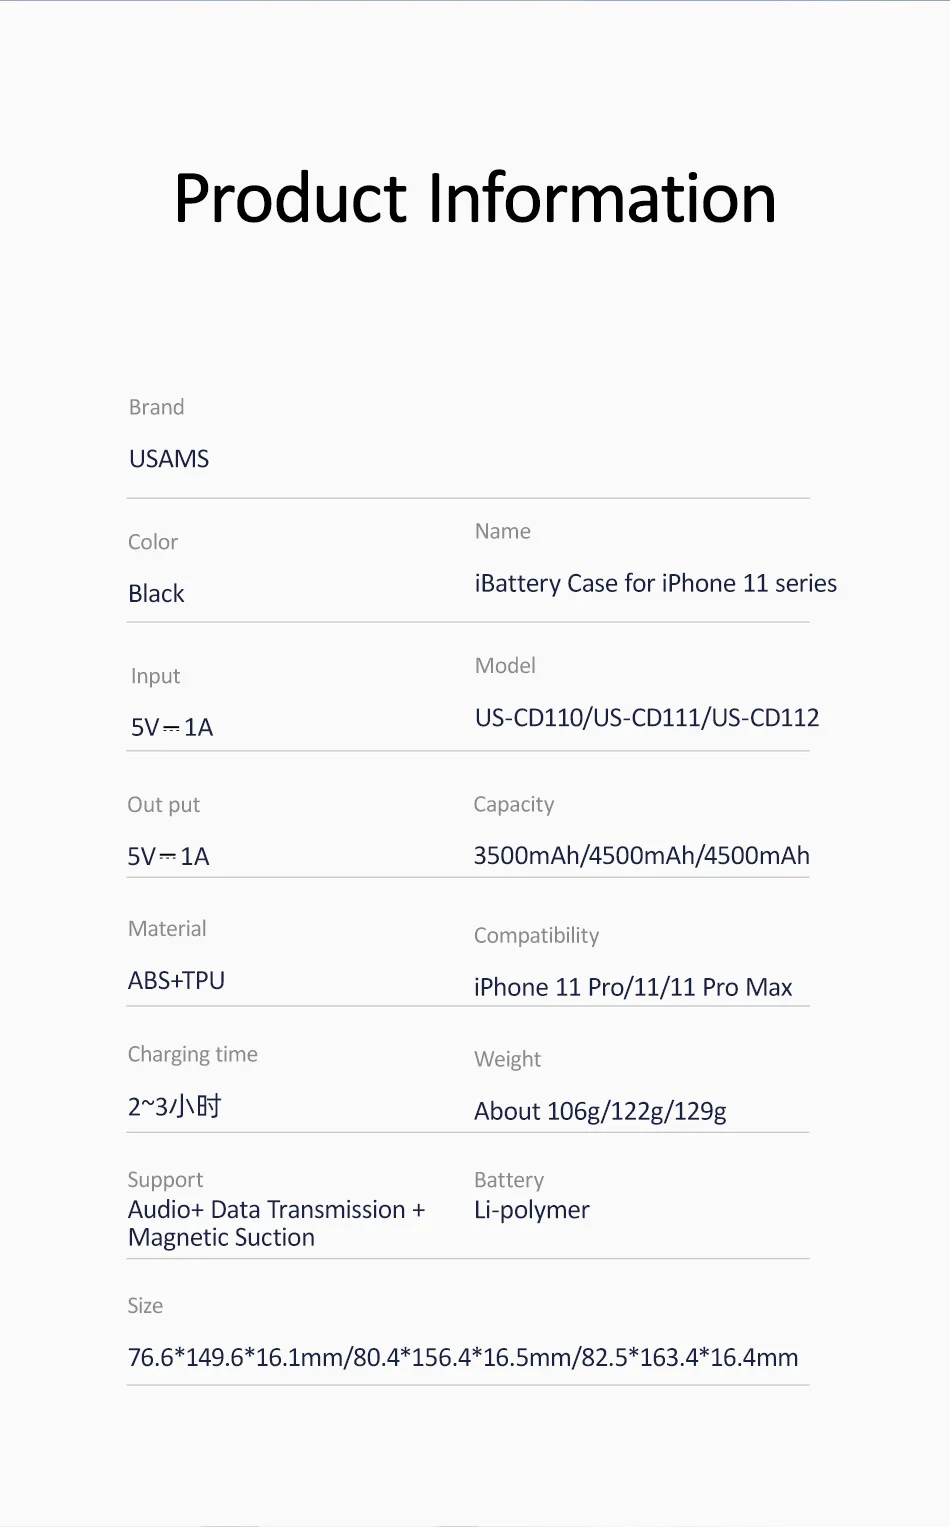This screenshot has width=950, height=1527.
Task: Select the Capacity label
Action: (513, 805)
